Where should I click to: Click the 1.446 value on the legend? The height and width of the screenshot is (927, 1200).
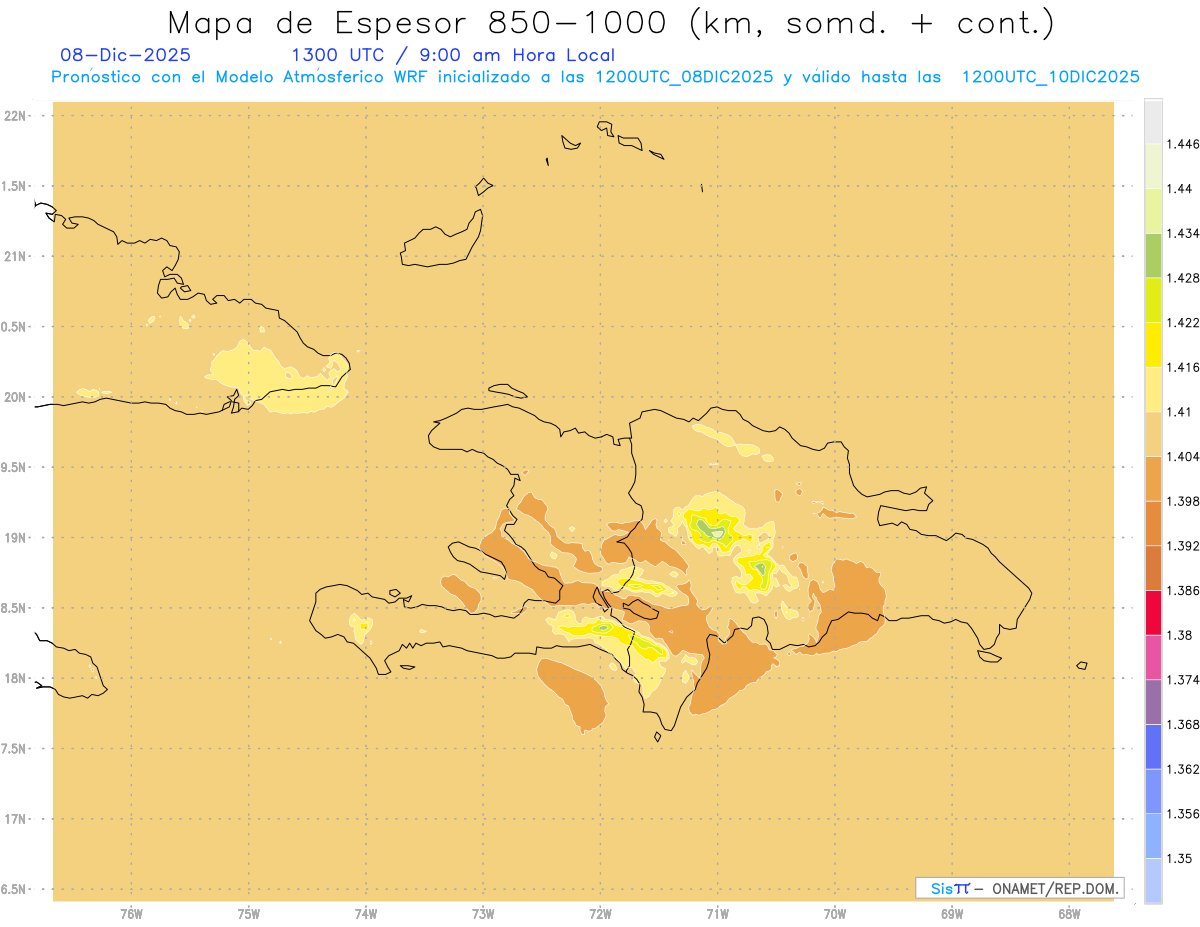(x=1184, y=144)
